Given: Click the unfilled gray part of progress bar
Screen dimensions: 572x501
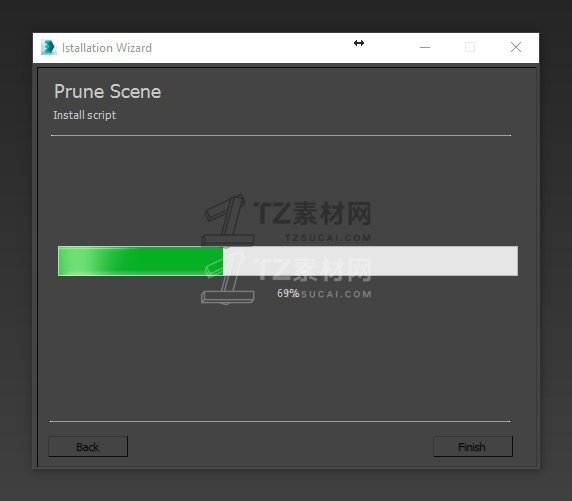Looking at the screenshot, I should pyautogui.click(x=370, y=261).
